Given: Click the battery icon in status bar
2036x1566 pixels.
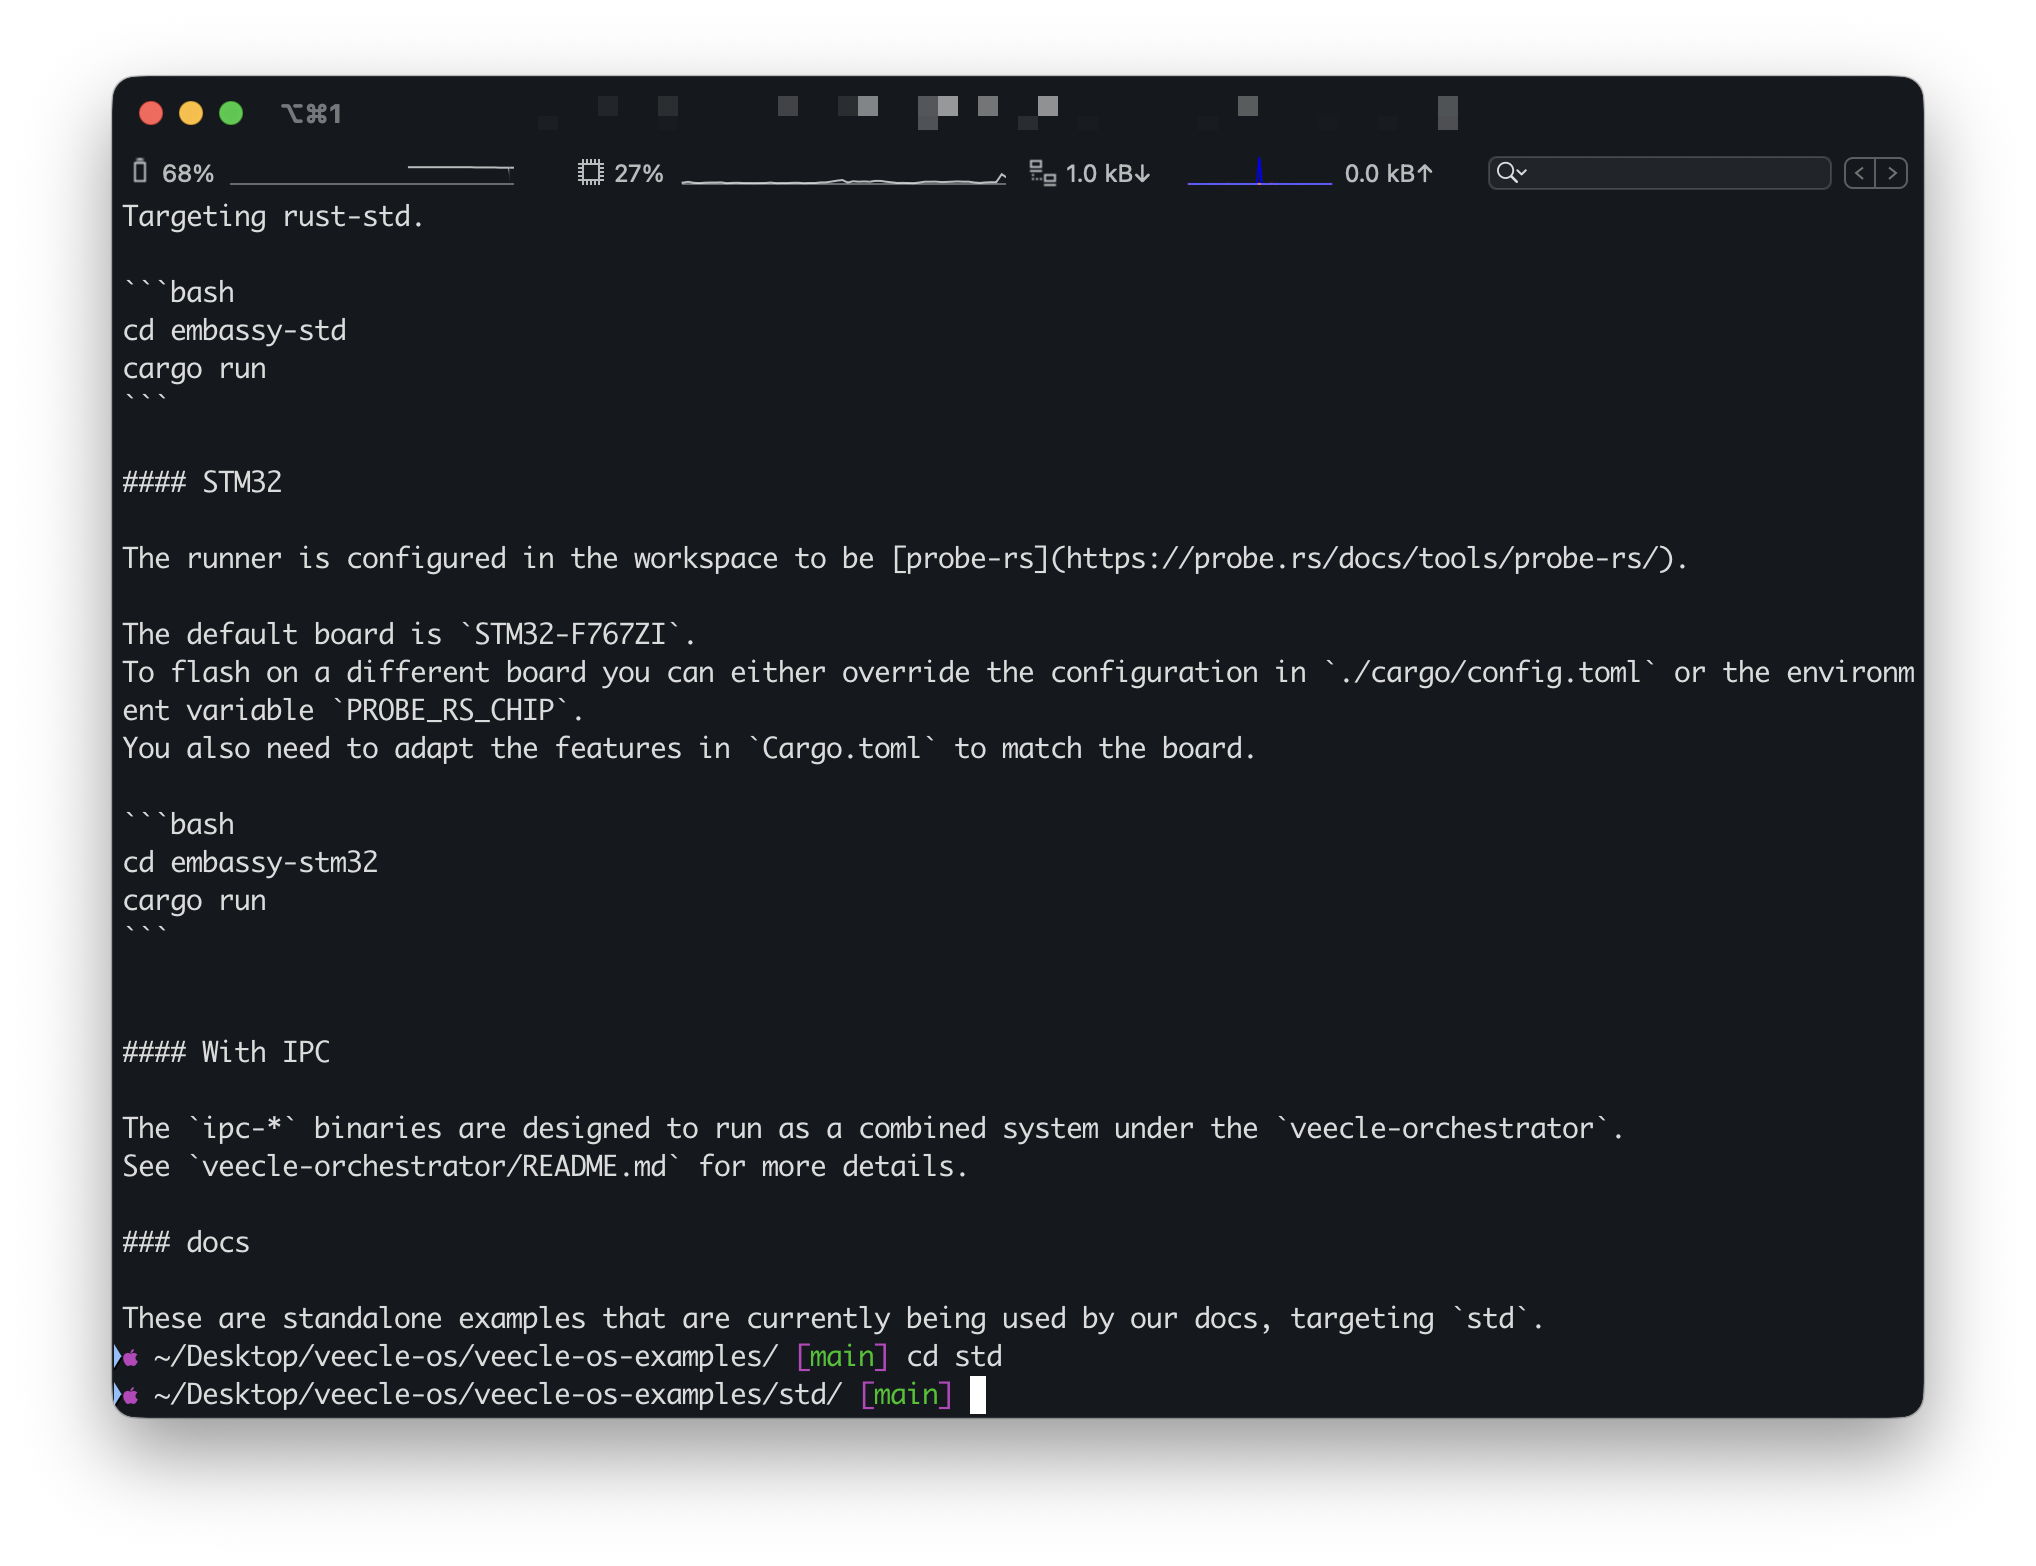Looking at the screenshot, I should coord(140,172).
